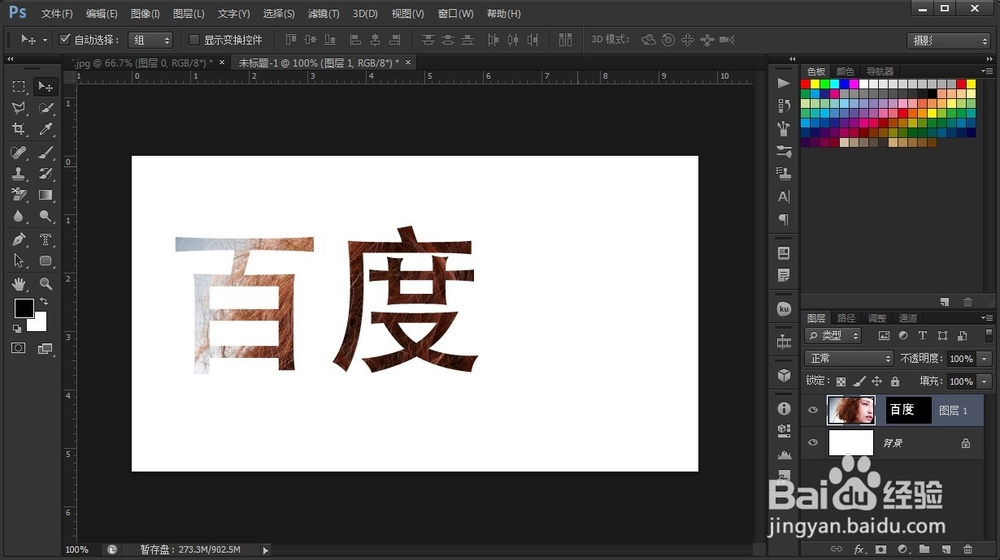
Task: Click the white background color swatch
Action: click(40, 324)
